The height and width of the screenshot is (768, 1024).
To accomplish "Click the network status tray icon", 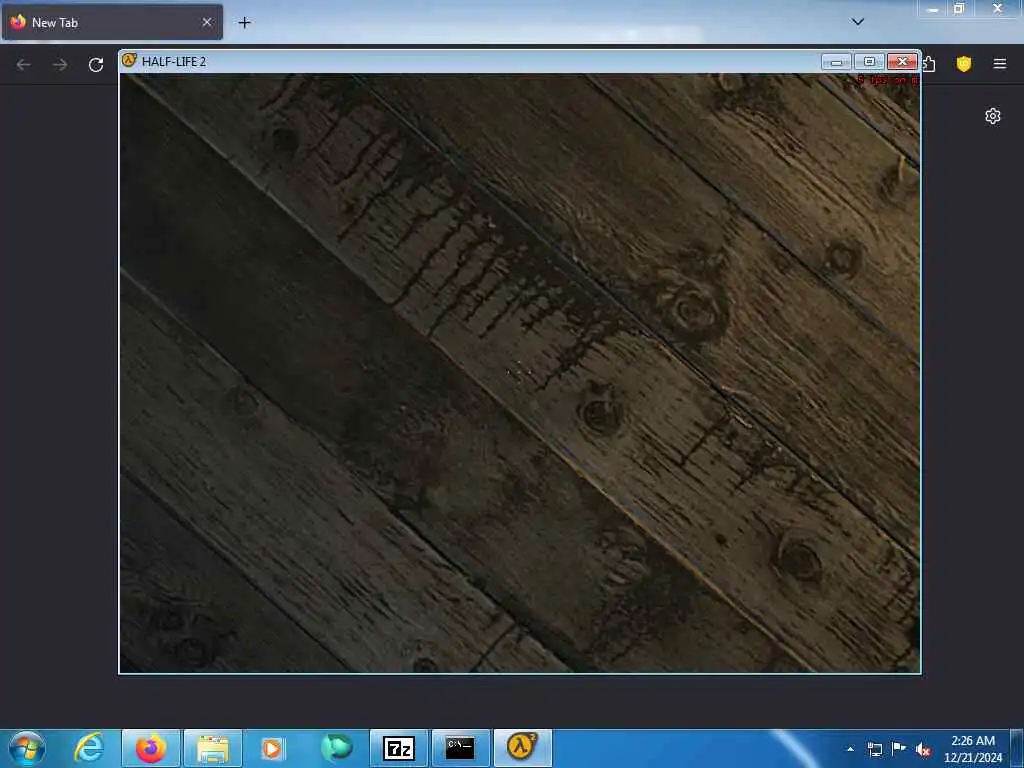I will click(874, 749).
